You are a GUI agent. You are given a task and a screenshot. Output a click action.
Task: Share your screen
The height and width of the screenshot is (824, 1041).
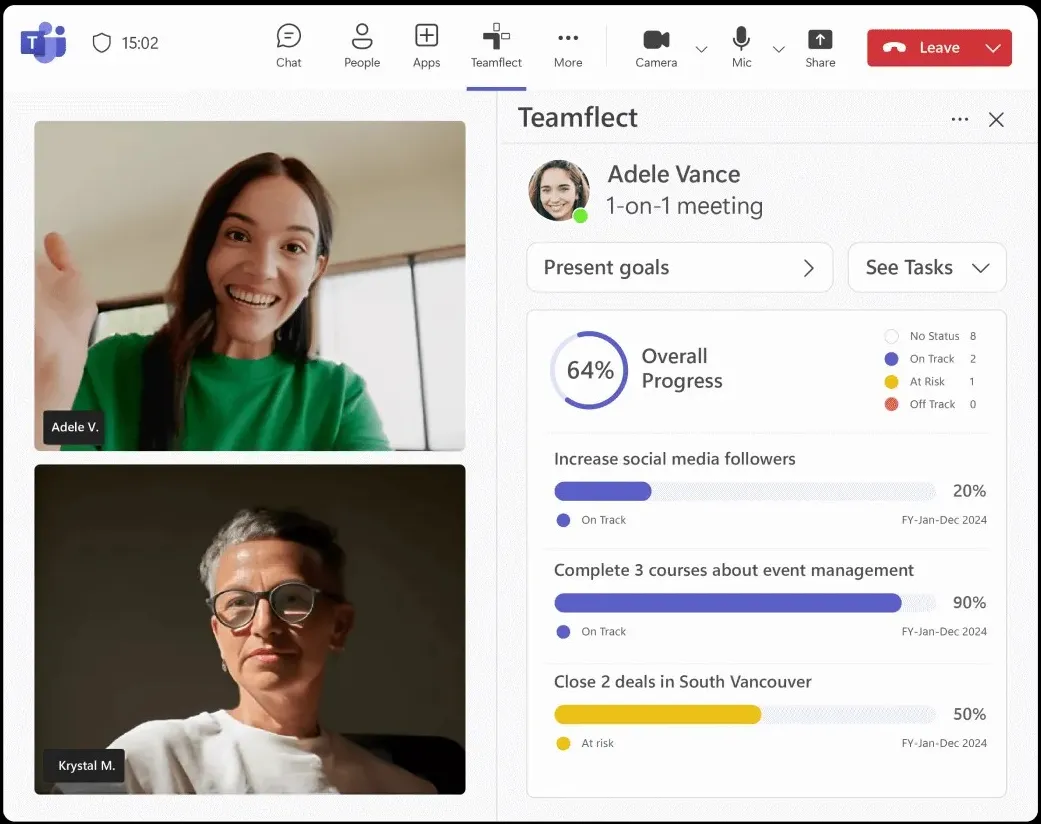[821, 48]
